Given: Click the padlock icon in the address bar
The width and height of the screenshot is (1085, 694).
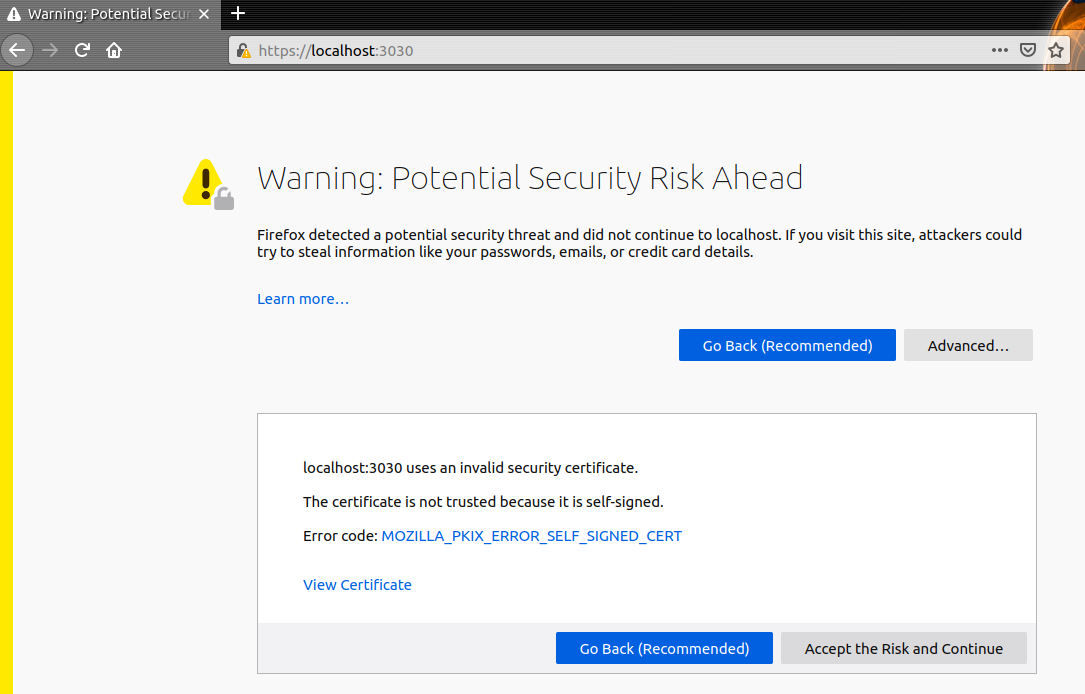Looking at the screenshot, I should point(242,50).
